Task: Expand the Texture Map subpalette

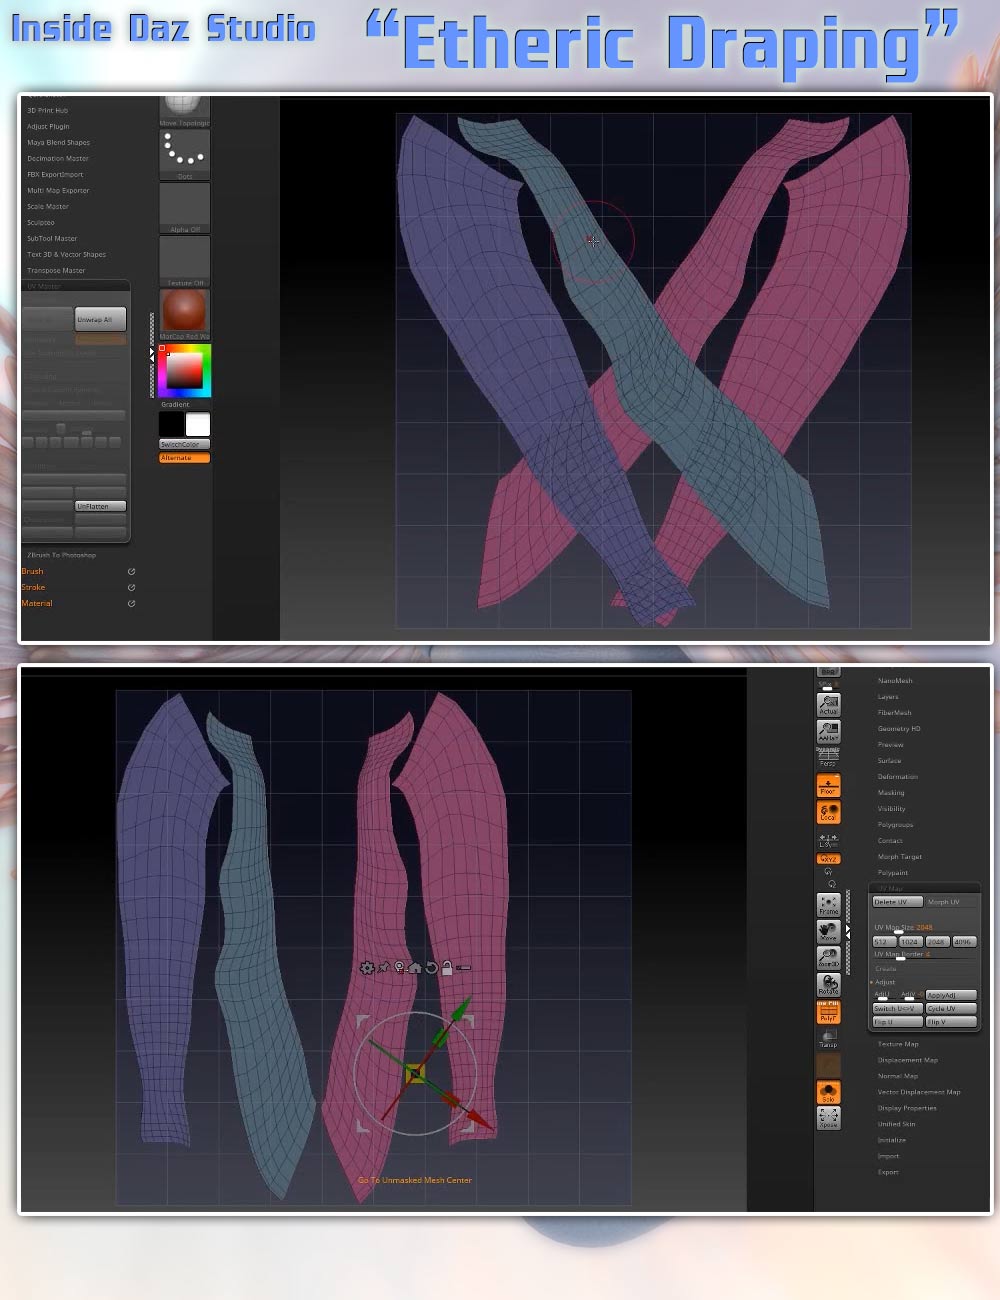Action: pos(898,1044)
